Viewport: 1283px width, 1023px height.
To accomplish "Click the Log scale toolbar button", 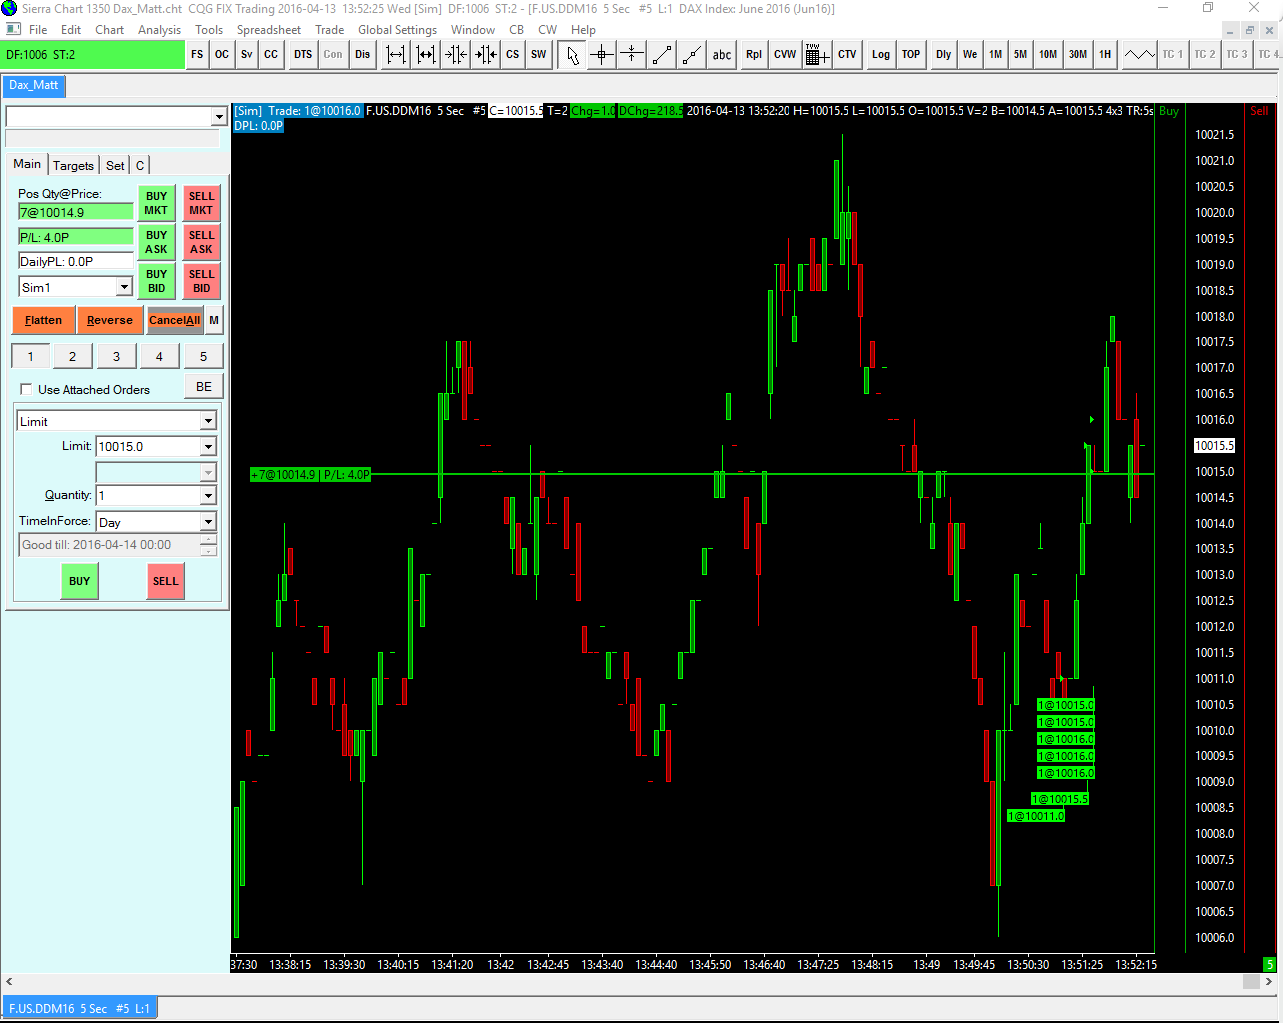I will (881, 55).
